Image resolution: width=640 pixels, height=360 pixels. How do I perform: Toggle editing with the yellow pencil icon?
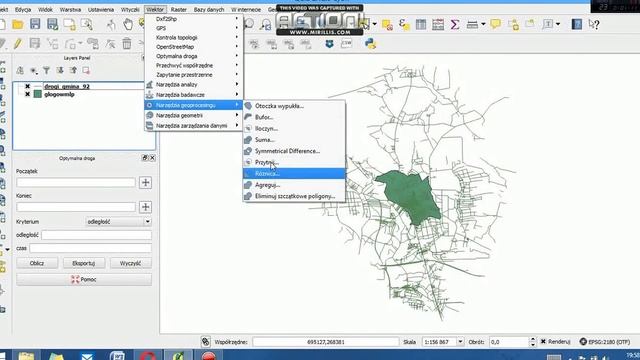[x=18, y=43]
